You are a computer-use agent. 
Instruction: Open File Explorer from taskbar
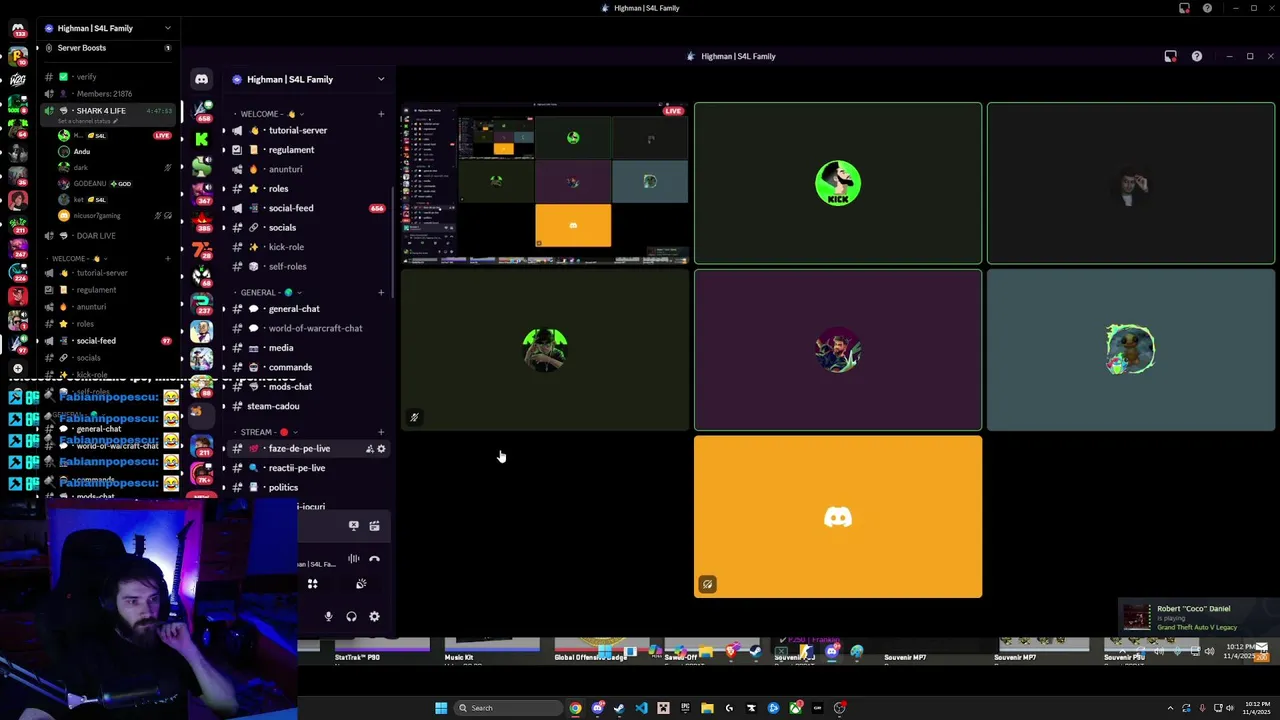[707, 708]
